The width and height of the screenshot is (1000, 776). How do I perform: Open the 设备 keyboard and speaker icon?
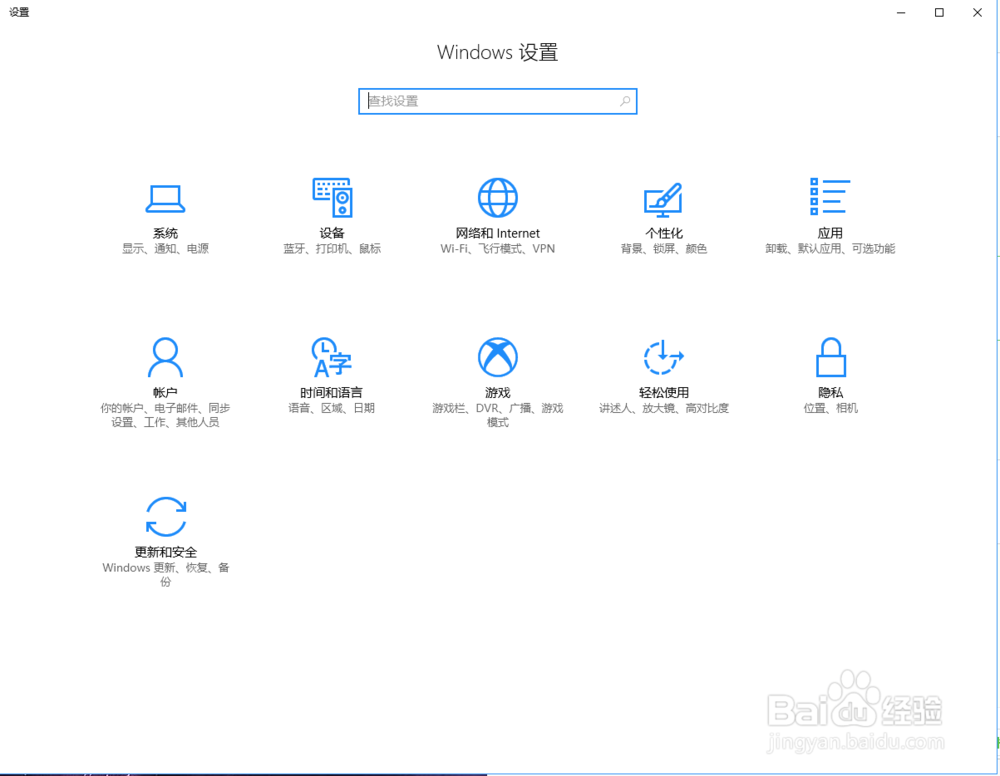tap(332, 198)
